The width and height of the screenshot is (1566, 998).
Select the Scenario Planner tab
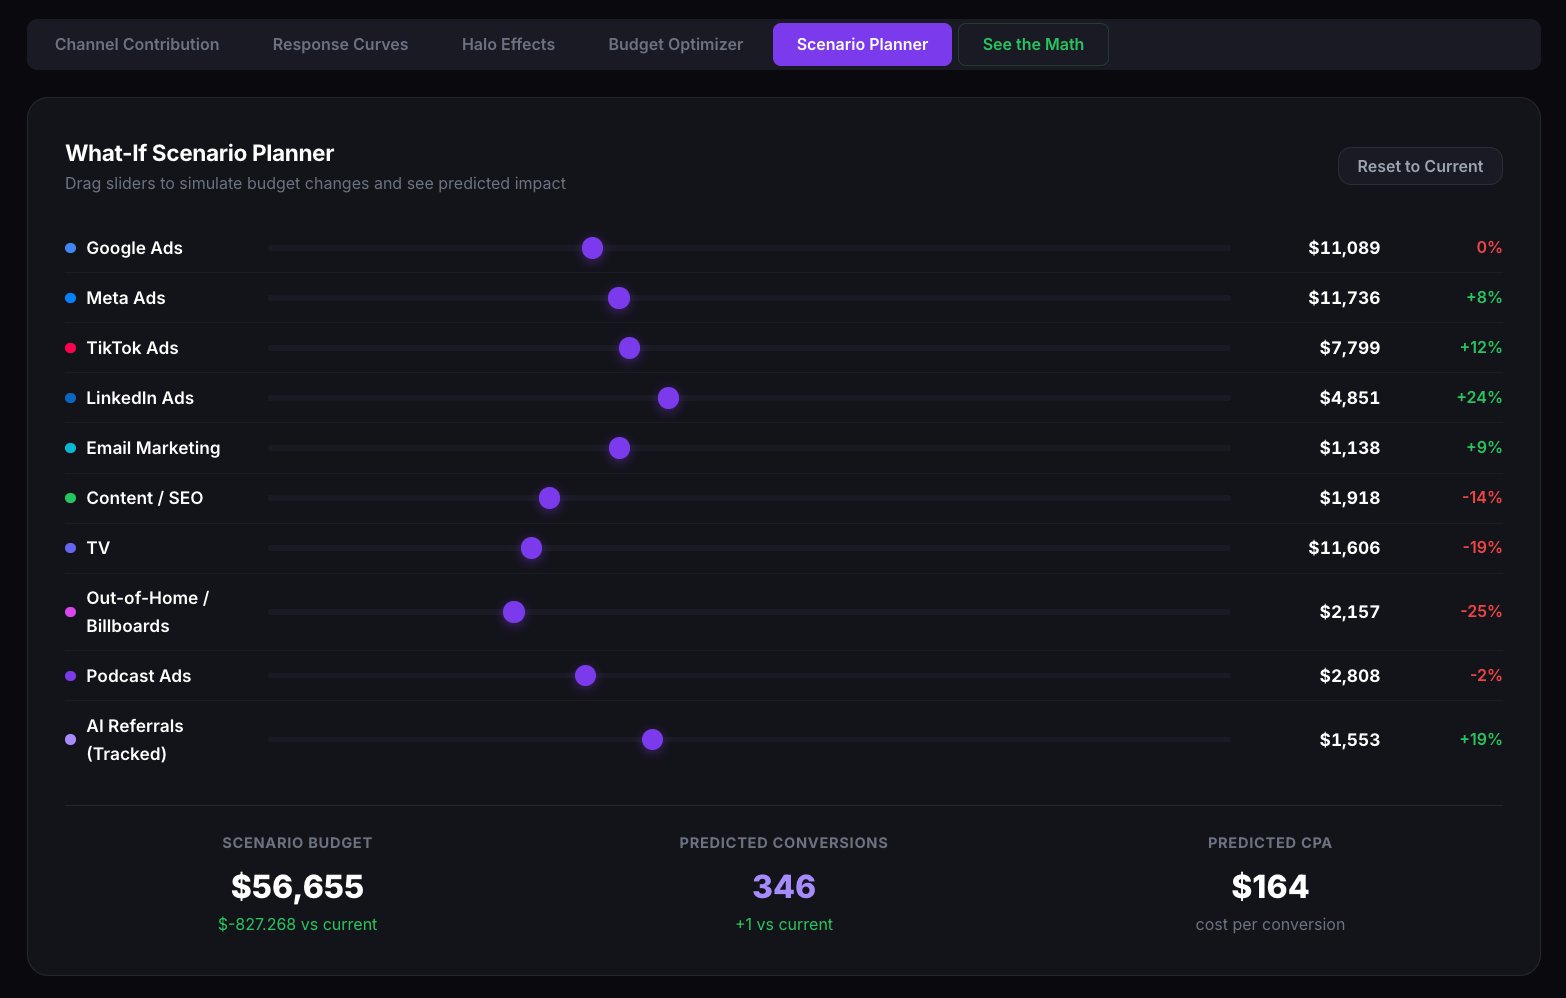tap(862, 44)
